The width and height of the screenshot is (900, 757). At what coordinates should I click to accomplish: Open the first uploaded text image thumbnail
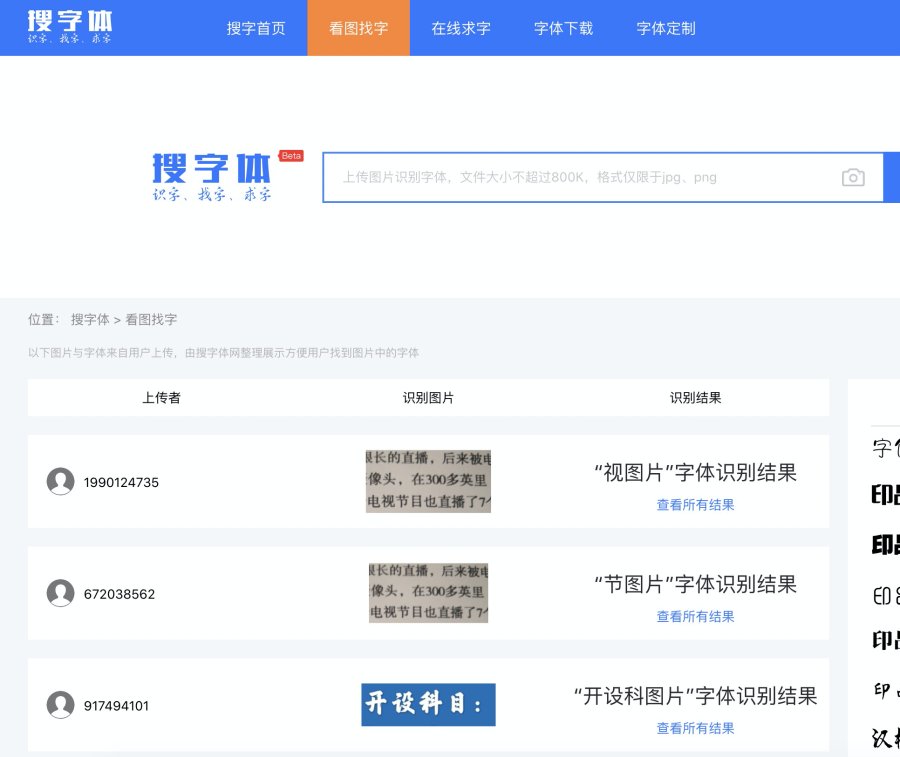[428, 481]
